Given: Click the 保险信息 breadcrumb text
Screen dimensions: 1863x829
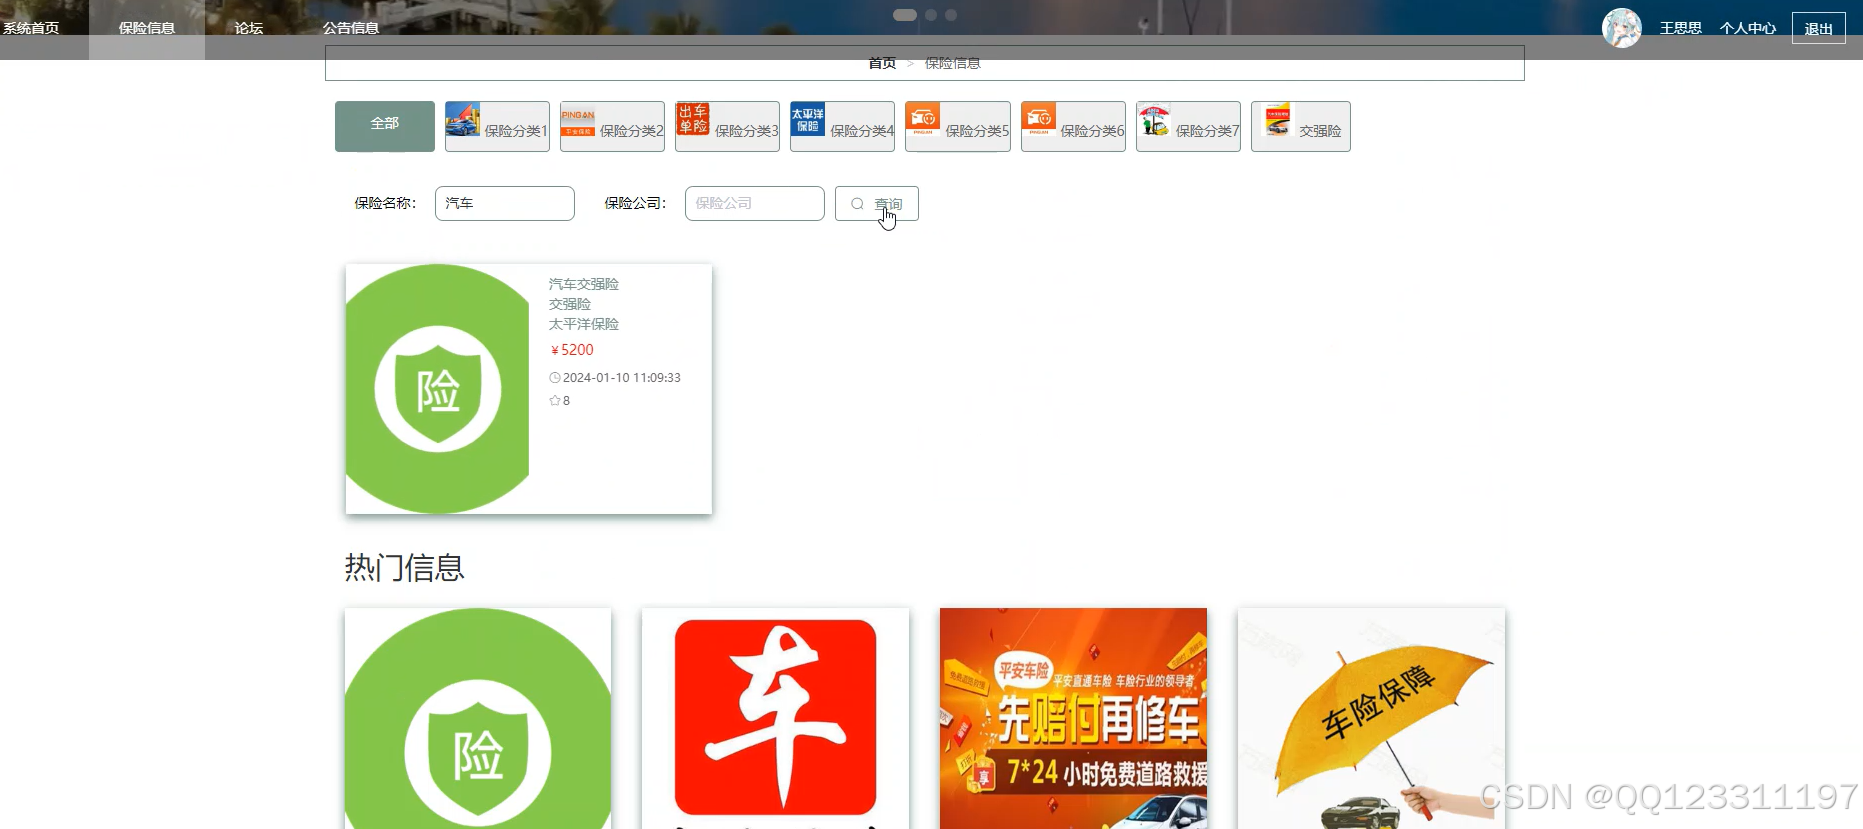Looking at the screenshot, I should [953, 63].
